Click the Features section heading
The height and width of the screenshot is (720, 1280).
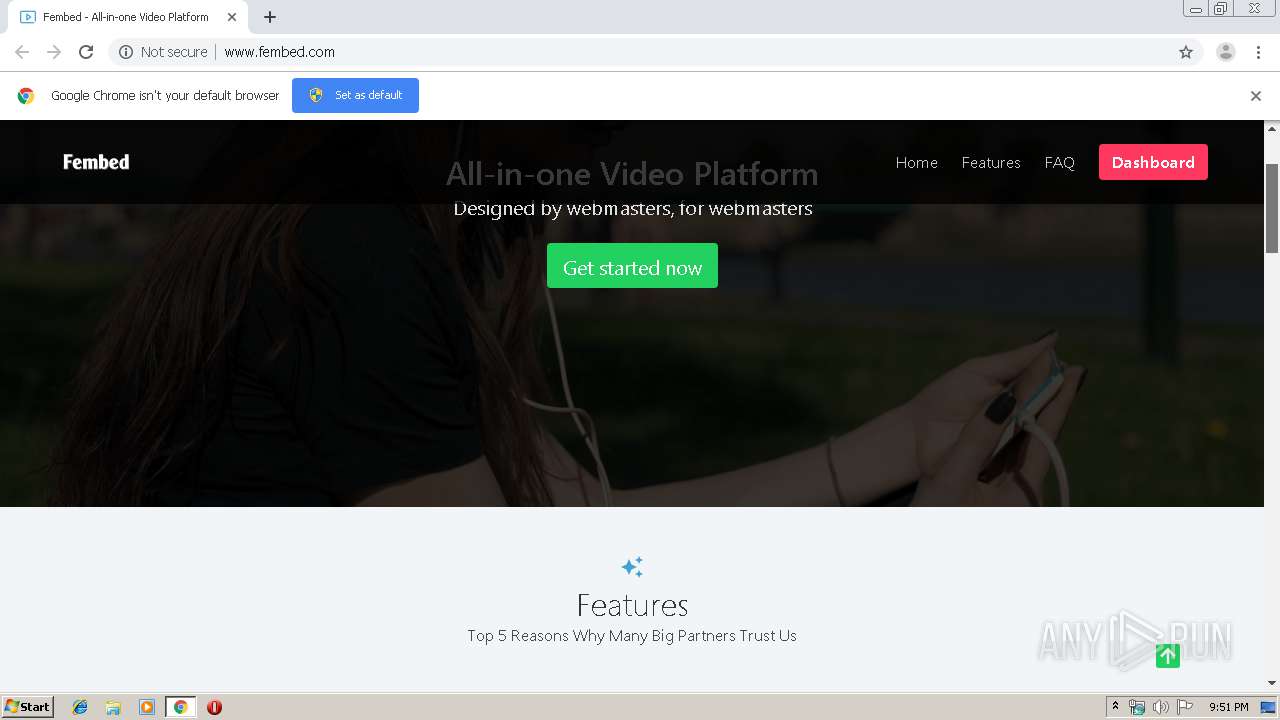(632, 605)
